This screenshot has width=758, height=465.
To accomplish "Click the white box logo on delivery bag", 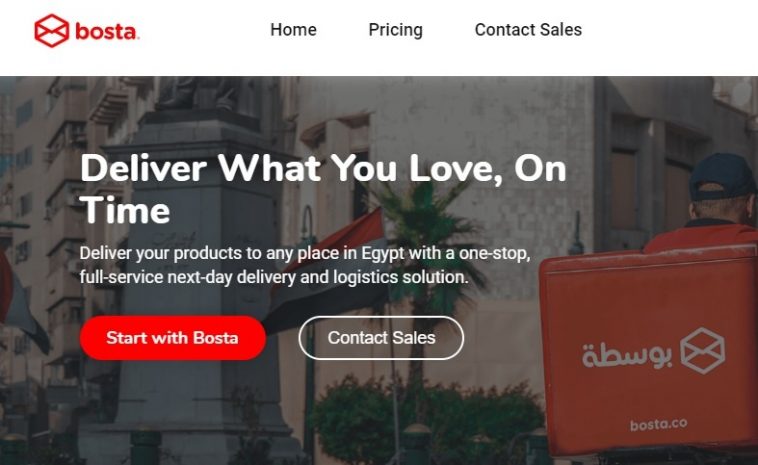I will [702, 350].
